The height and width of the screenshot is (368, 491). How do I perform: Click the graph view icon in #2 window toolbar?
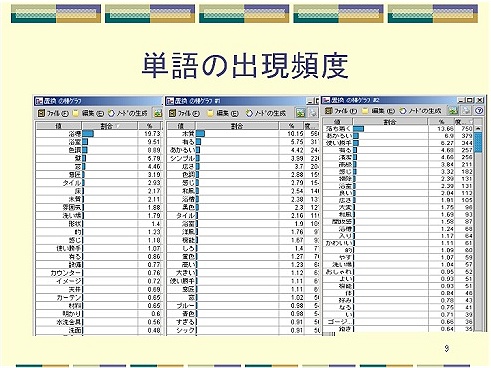point(453,111)
